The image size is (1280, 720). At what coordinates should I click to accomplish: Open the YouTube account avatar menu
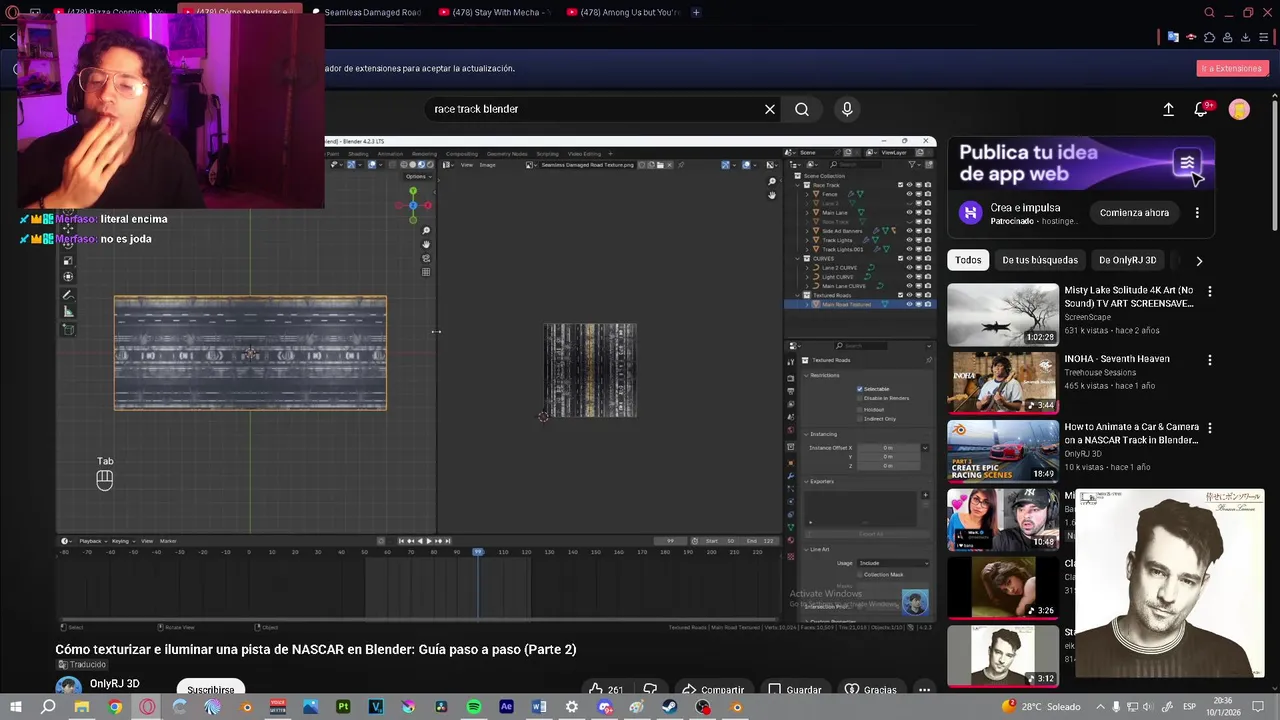click(1239, 109)
